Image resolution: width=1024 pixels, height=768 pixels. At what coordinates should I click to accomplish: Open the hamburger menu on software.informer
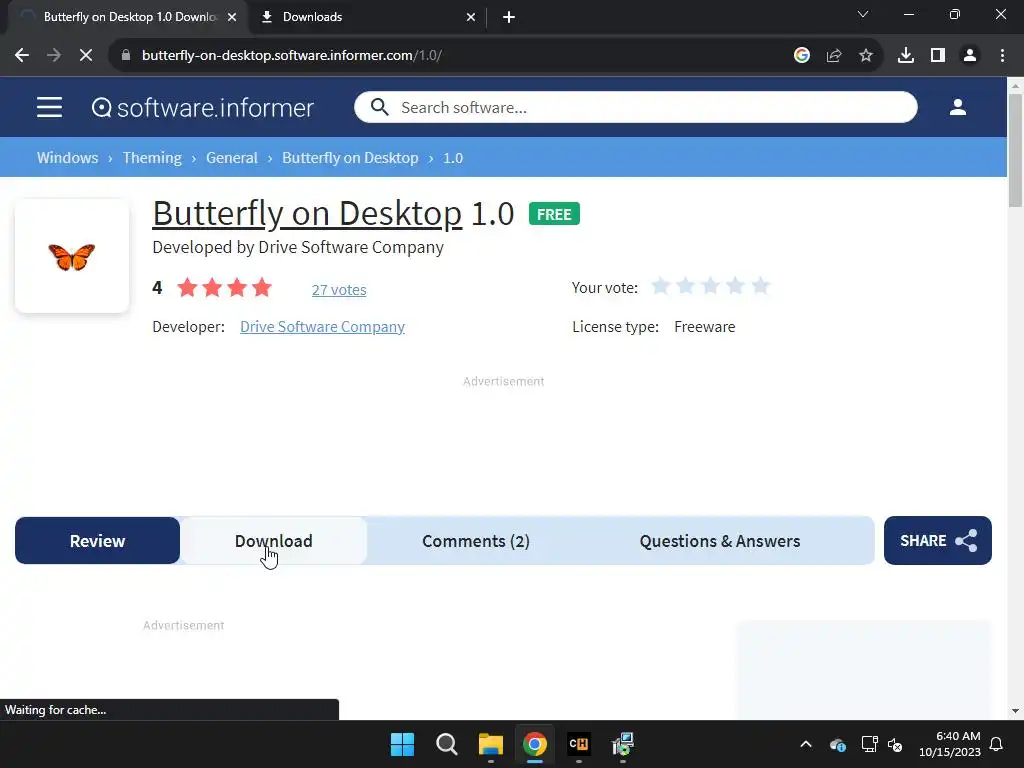50,107
